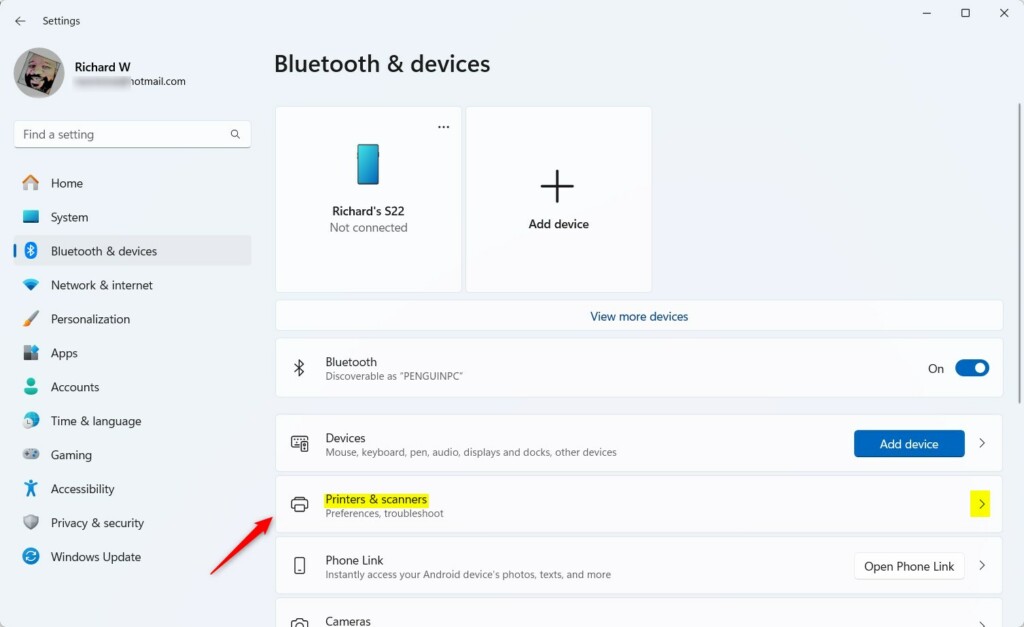The image size is (1024, 627).
Task: Click View more devices
Action: click(x=638, y=316)
